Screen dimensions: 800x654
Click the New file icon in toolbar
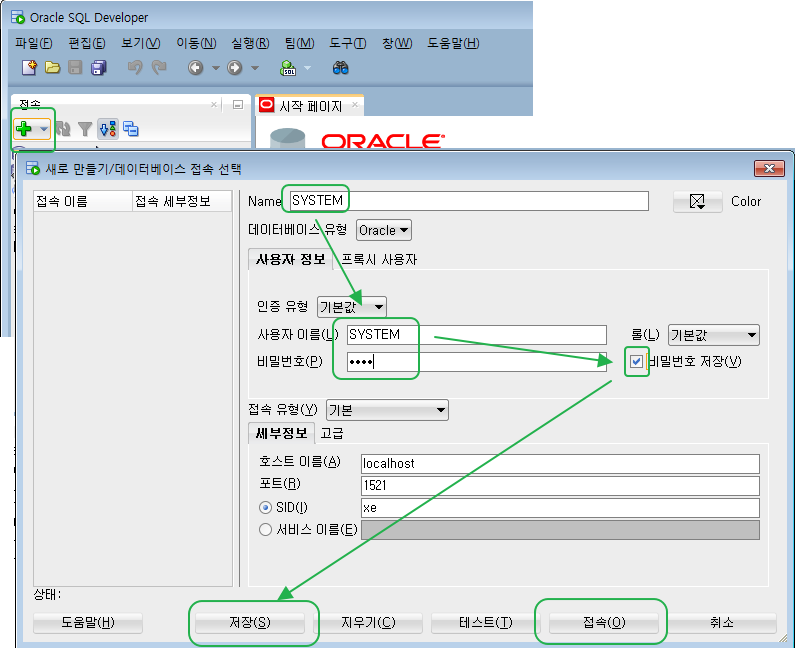coord(29,68)
